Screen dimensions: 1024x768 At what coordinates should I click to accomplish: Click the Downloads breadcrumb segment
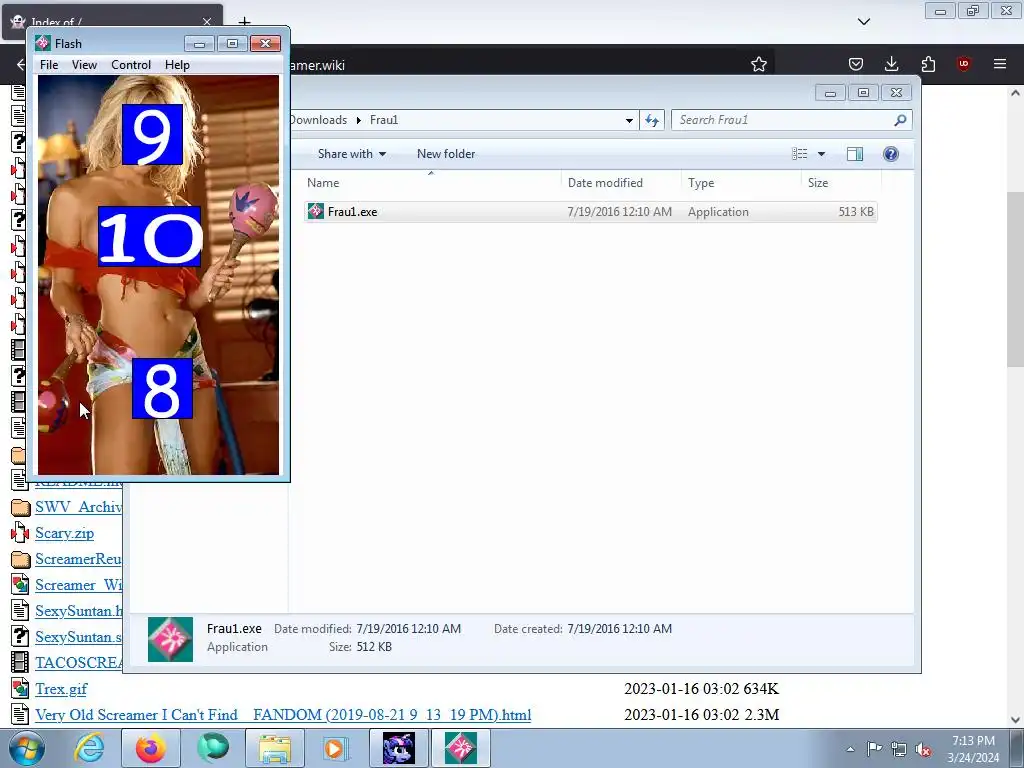(319, 120)
